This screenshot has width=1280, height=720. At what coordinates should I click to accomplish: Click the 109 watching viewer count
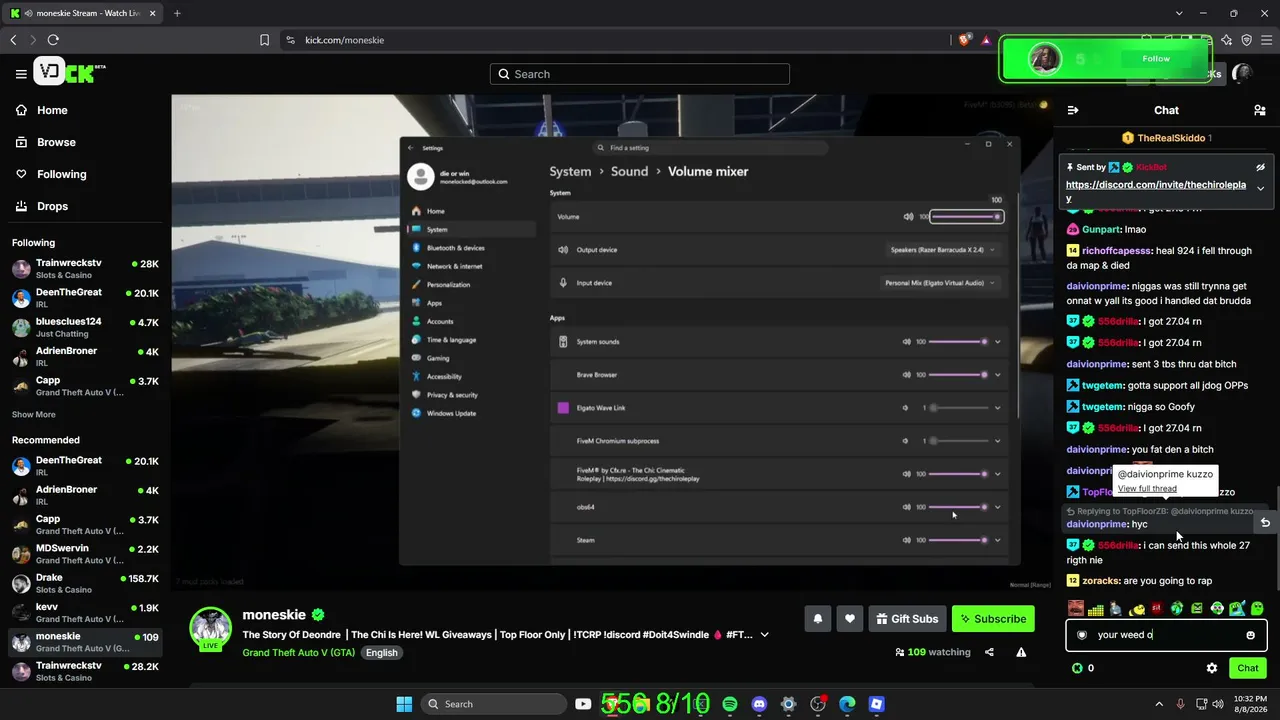pos(933,652)
